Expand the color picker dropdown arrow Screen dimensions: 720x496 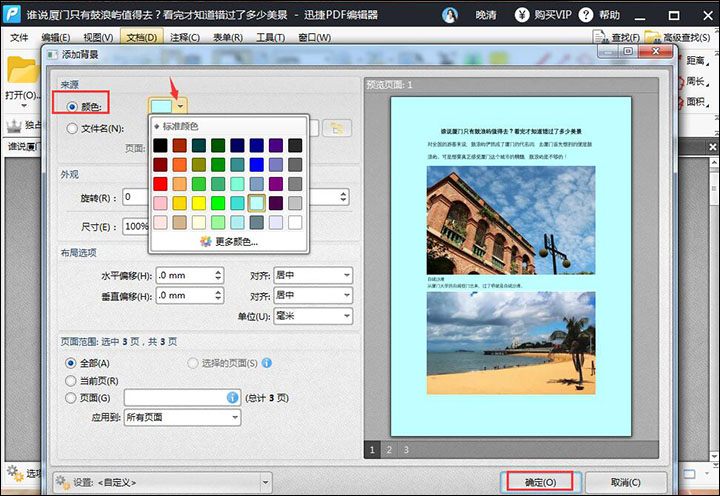pos(179,106)
